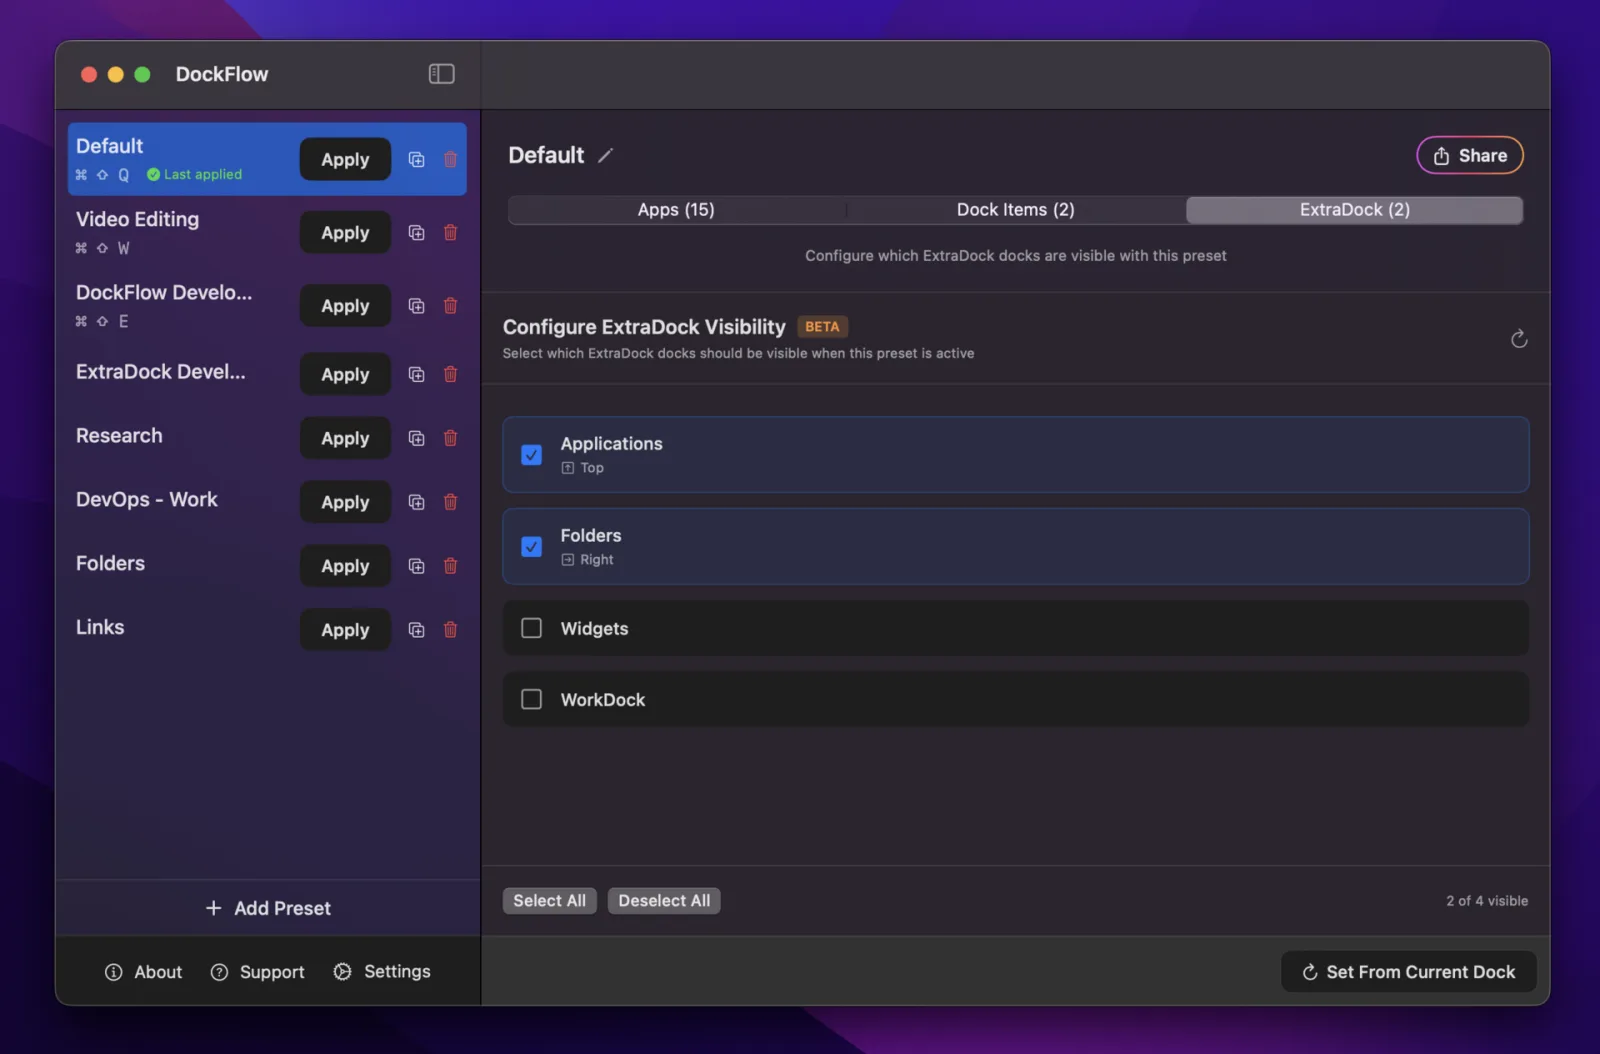Open DockFlow Settings
1600x1054 pixels.
(382, 972)
